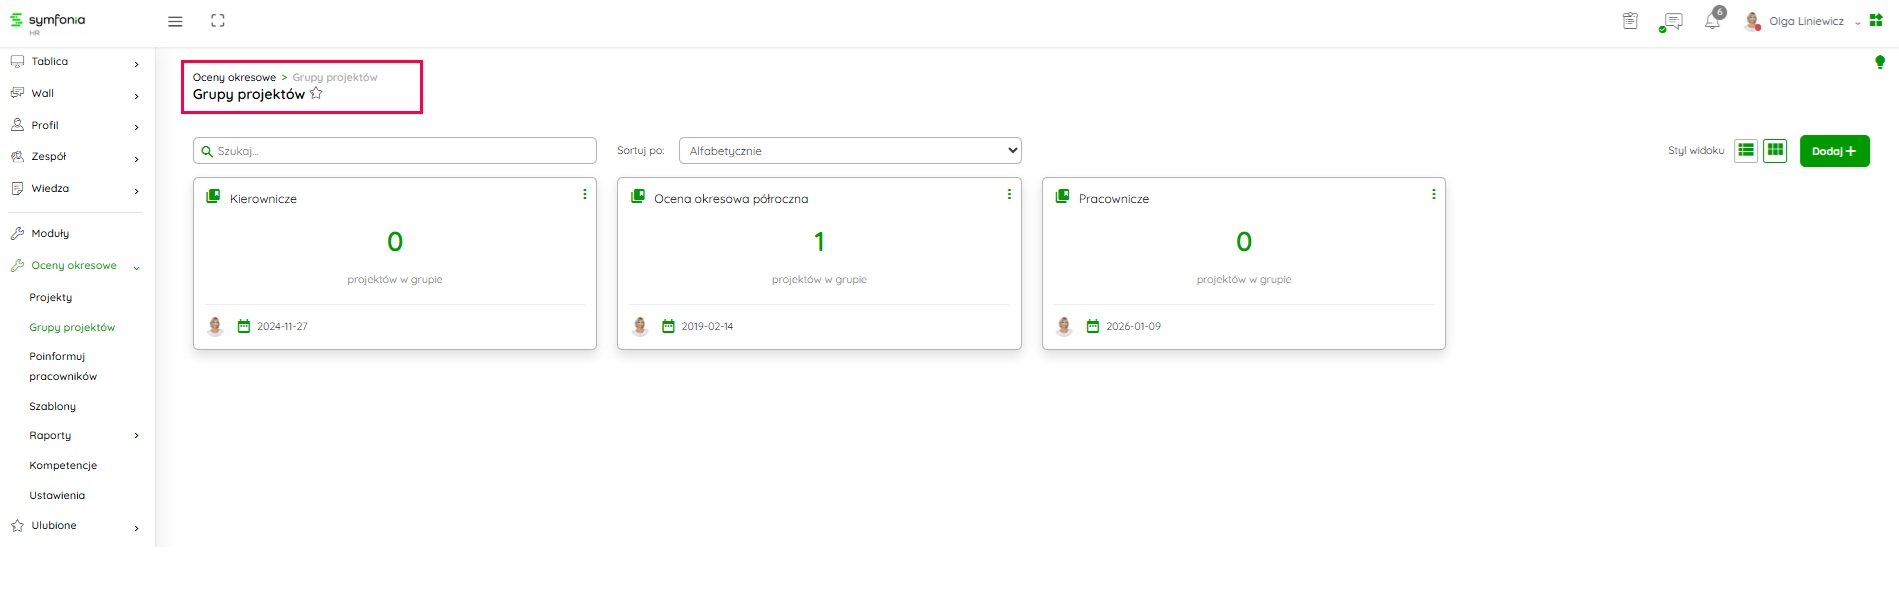
Task: Click the hamburger menu icon
Action: (175, 21)
